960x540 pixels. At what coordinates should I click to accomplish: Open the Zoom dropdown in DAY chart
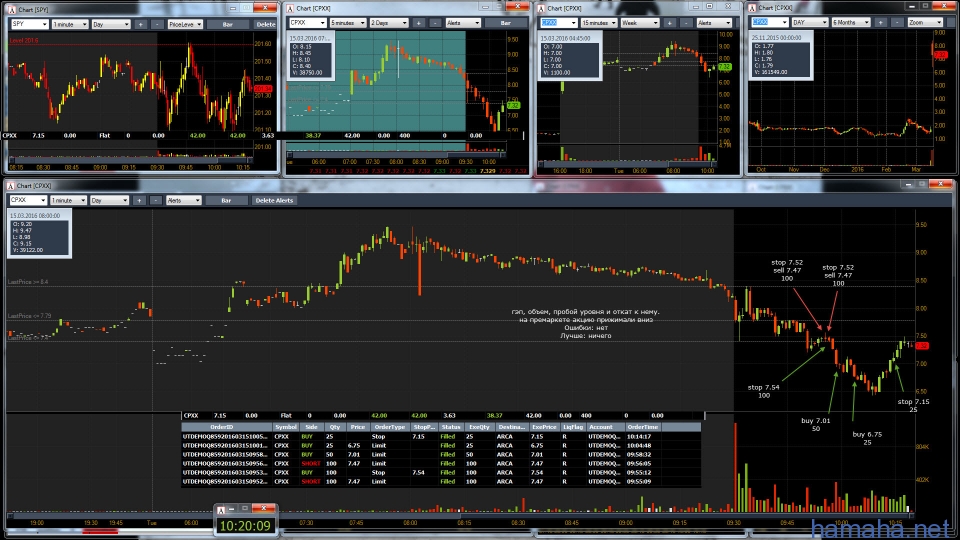(924, 22)
